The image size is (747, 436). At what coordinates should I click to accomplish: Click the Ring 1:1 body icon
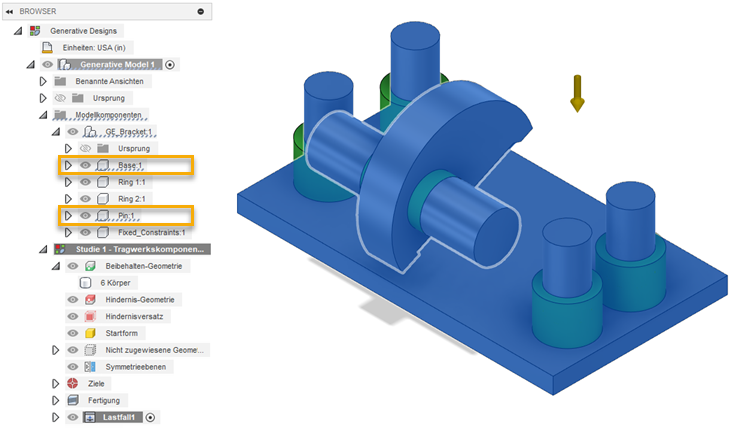point(102,182)
